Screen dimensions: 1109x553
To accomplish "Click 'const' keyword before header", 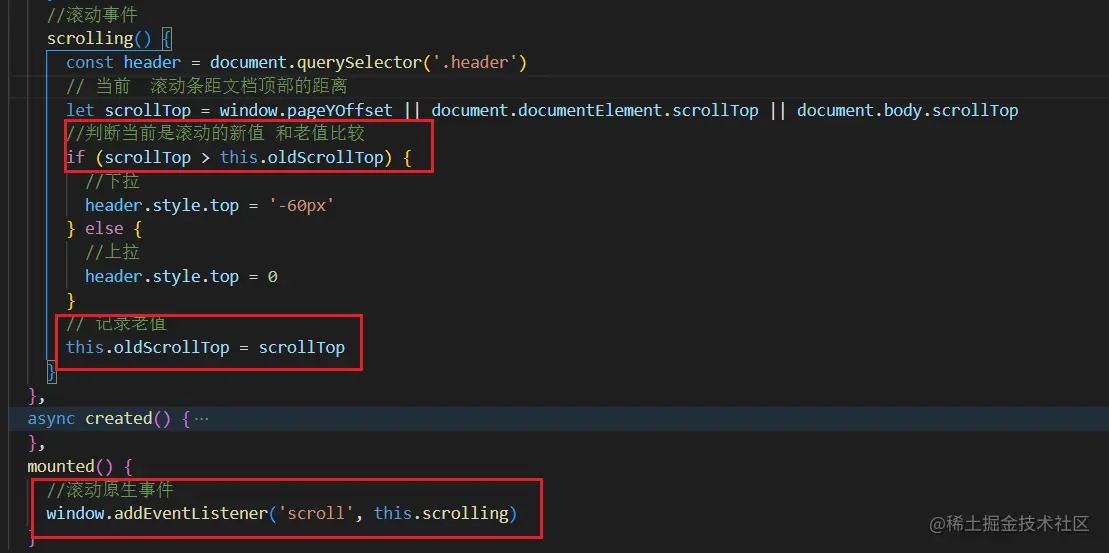I will coord(90,62).
